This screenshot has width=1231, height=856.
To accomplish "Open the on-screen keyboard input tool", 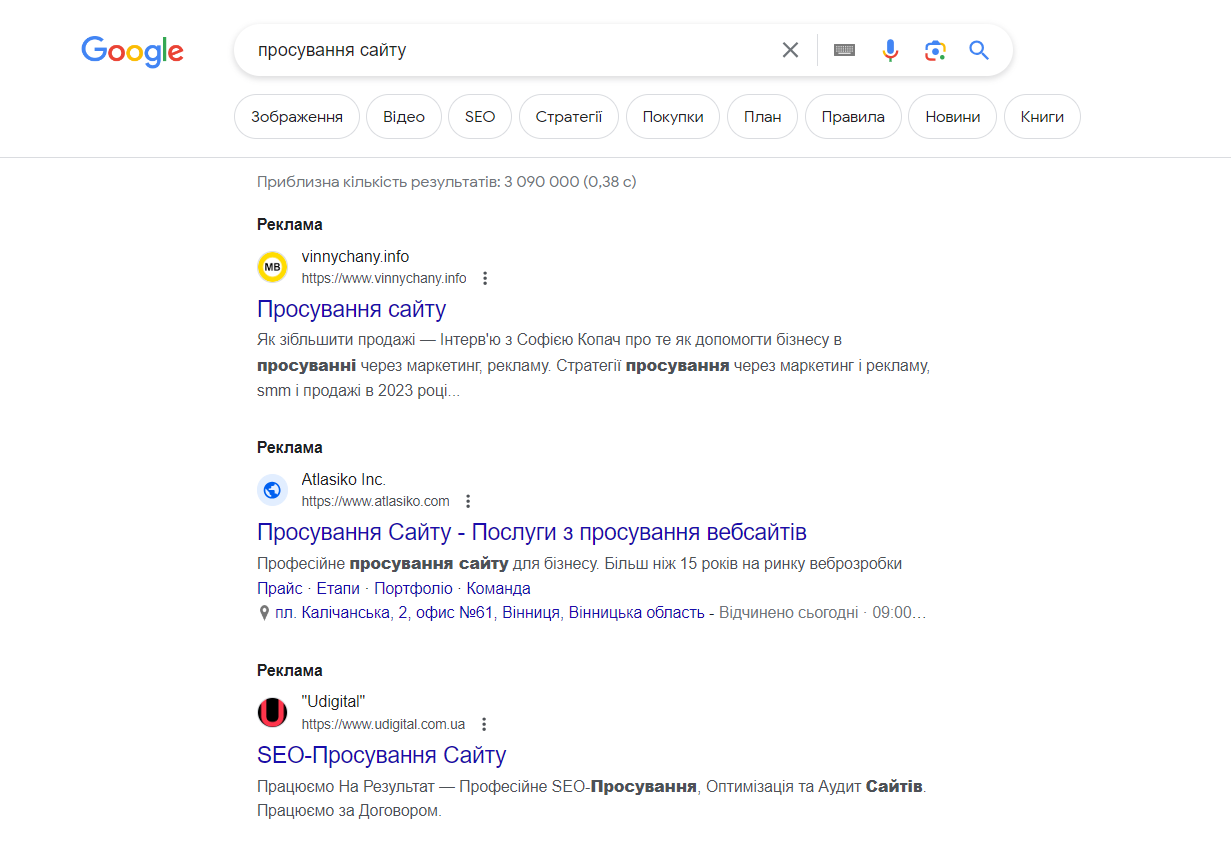I will click(844, 50).
